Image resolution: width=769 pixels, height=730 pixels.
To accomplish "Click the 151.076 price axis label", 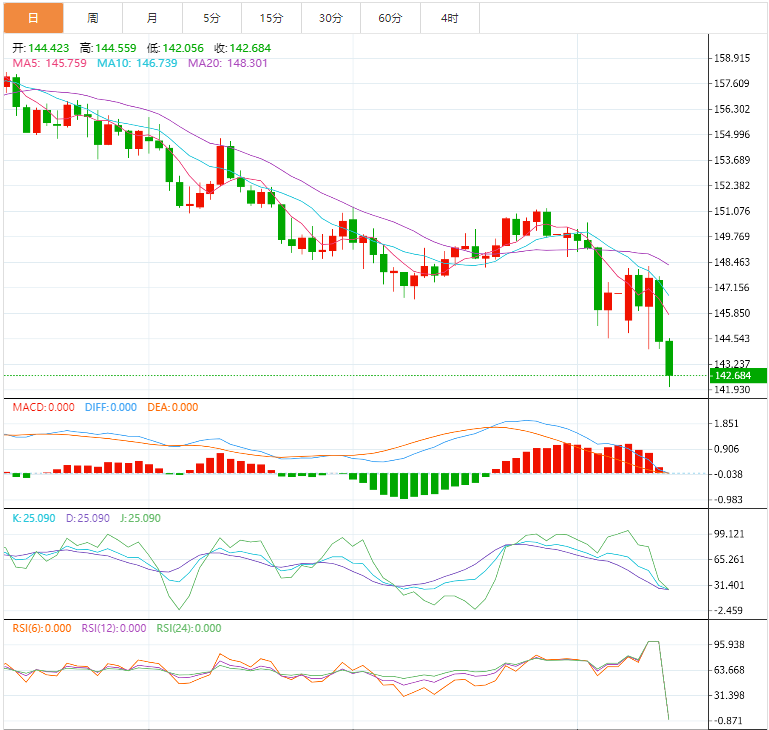I will 732,211.
